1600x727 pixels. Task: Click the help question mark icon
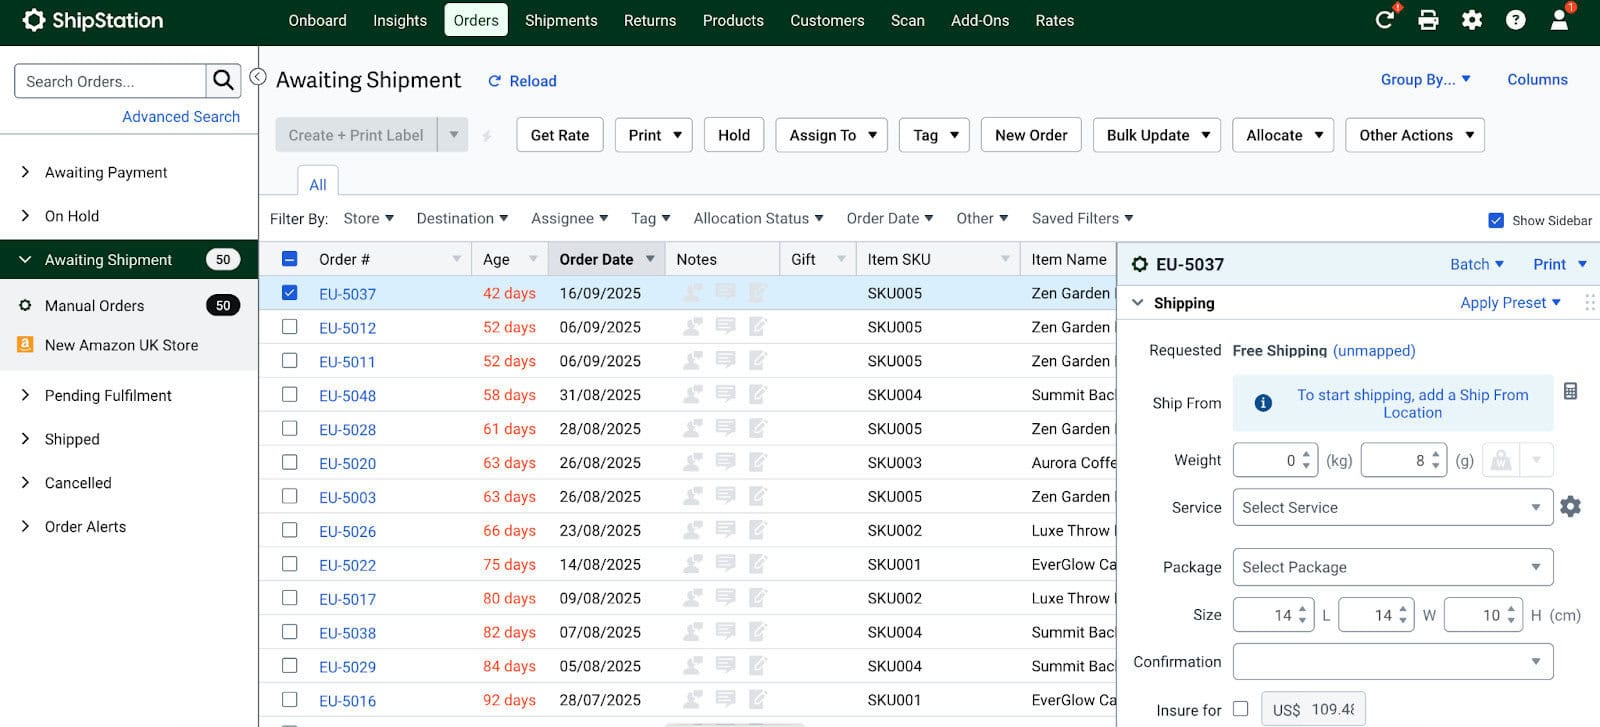click(x=1516, y=20)
